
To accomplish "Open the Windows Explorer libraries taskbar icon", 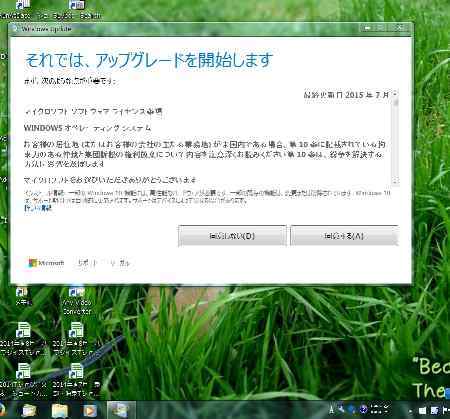I will (30, 410).
